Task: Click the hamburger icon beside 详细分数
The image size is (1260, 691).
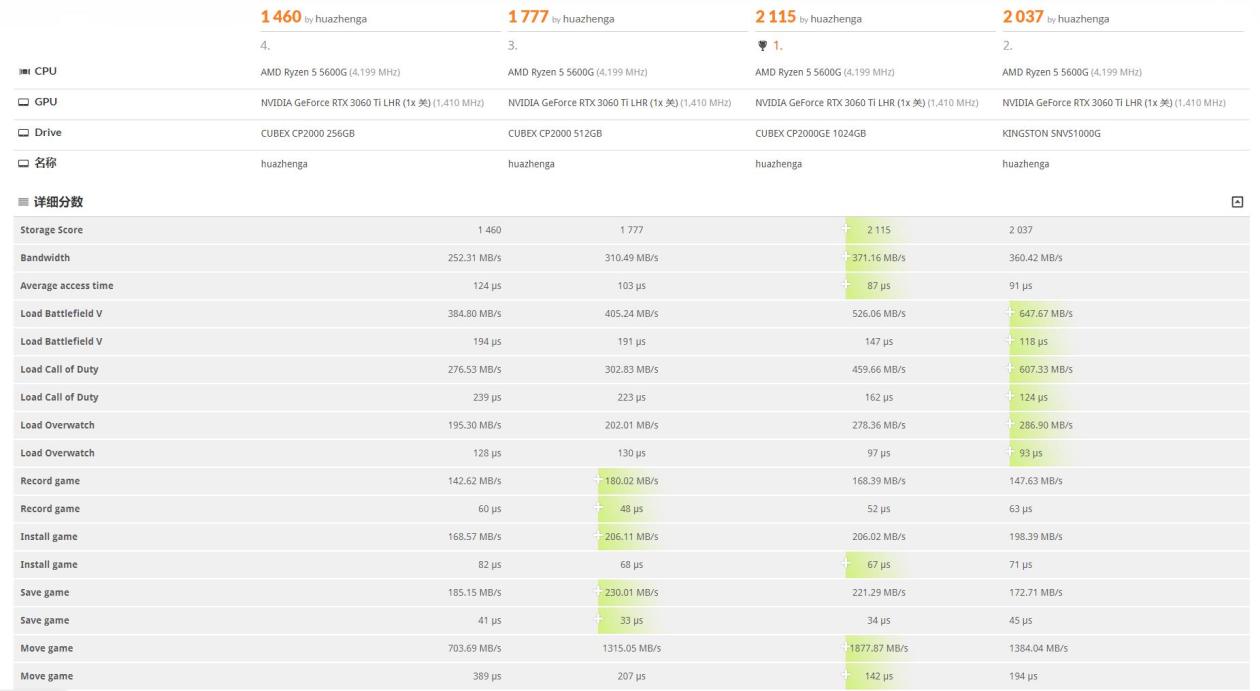Action: [25, 202]
